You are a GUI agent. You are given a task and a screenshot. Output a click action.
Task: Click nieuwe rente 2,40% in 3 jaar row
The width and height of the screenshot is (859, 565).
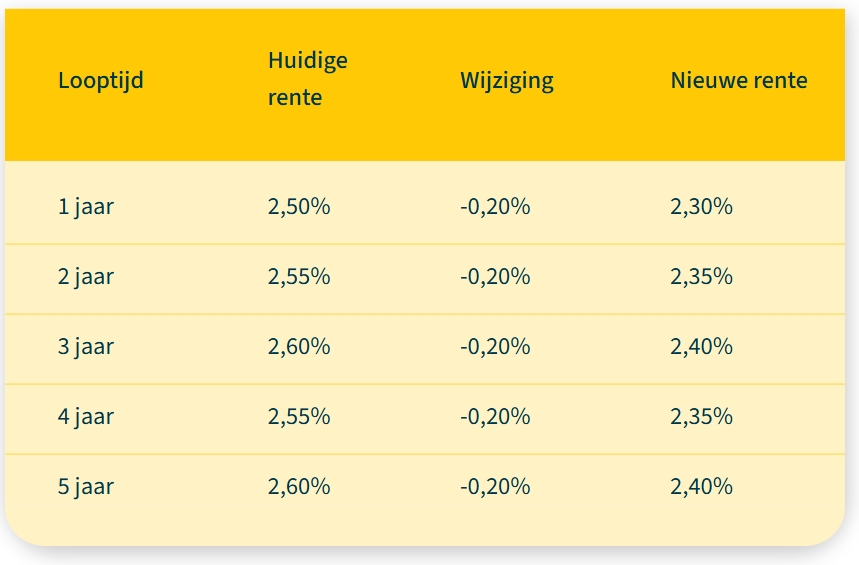coord(701,347)
